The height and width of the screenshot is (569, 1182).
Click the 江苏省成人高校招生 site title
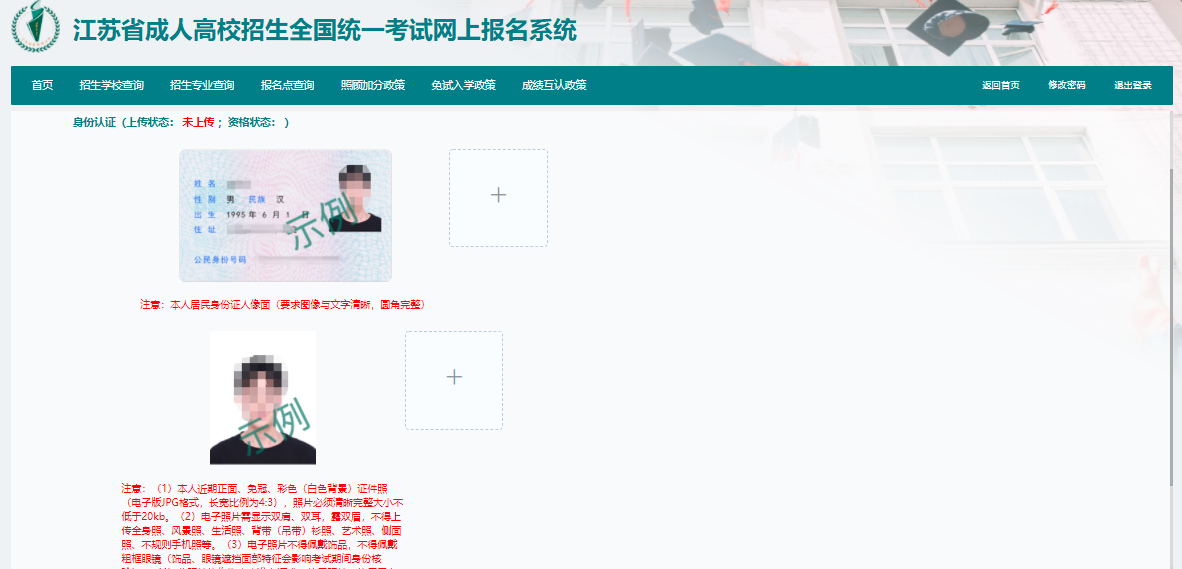pos(324,30)
